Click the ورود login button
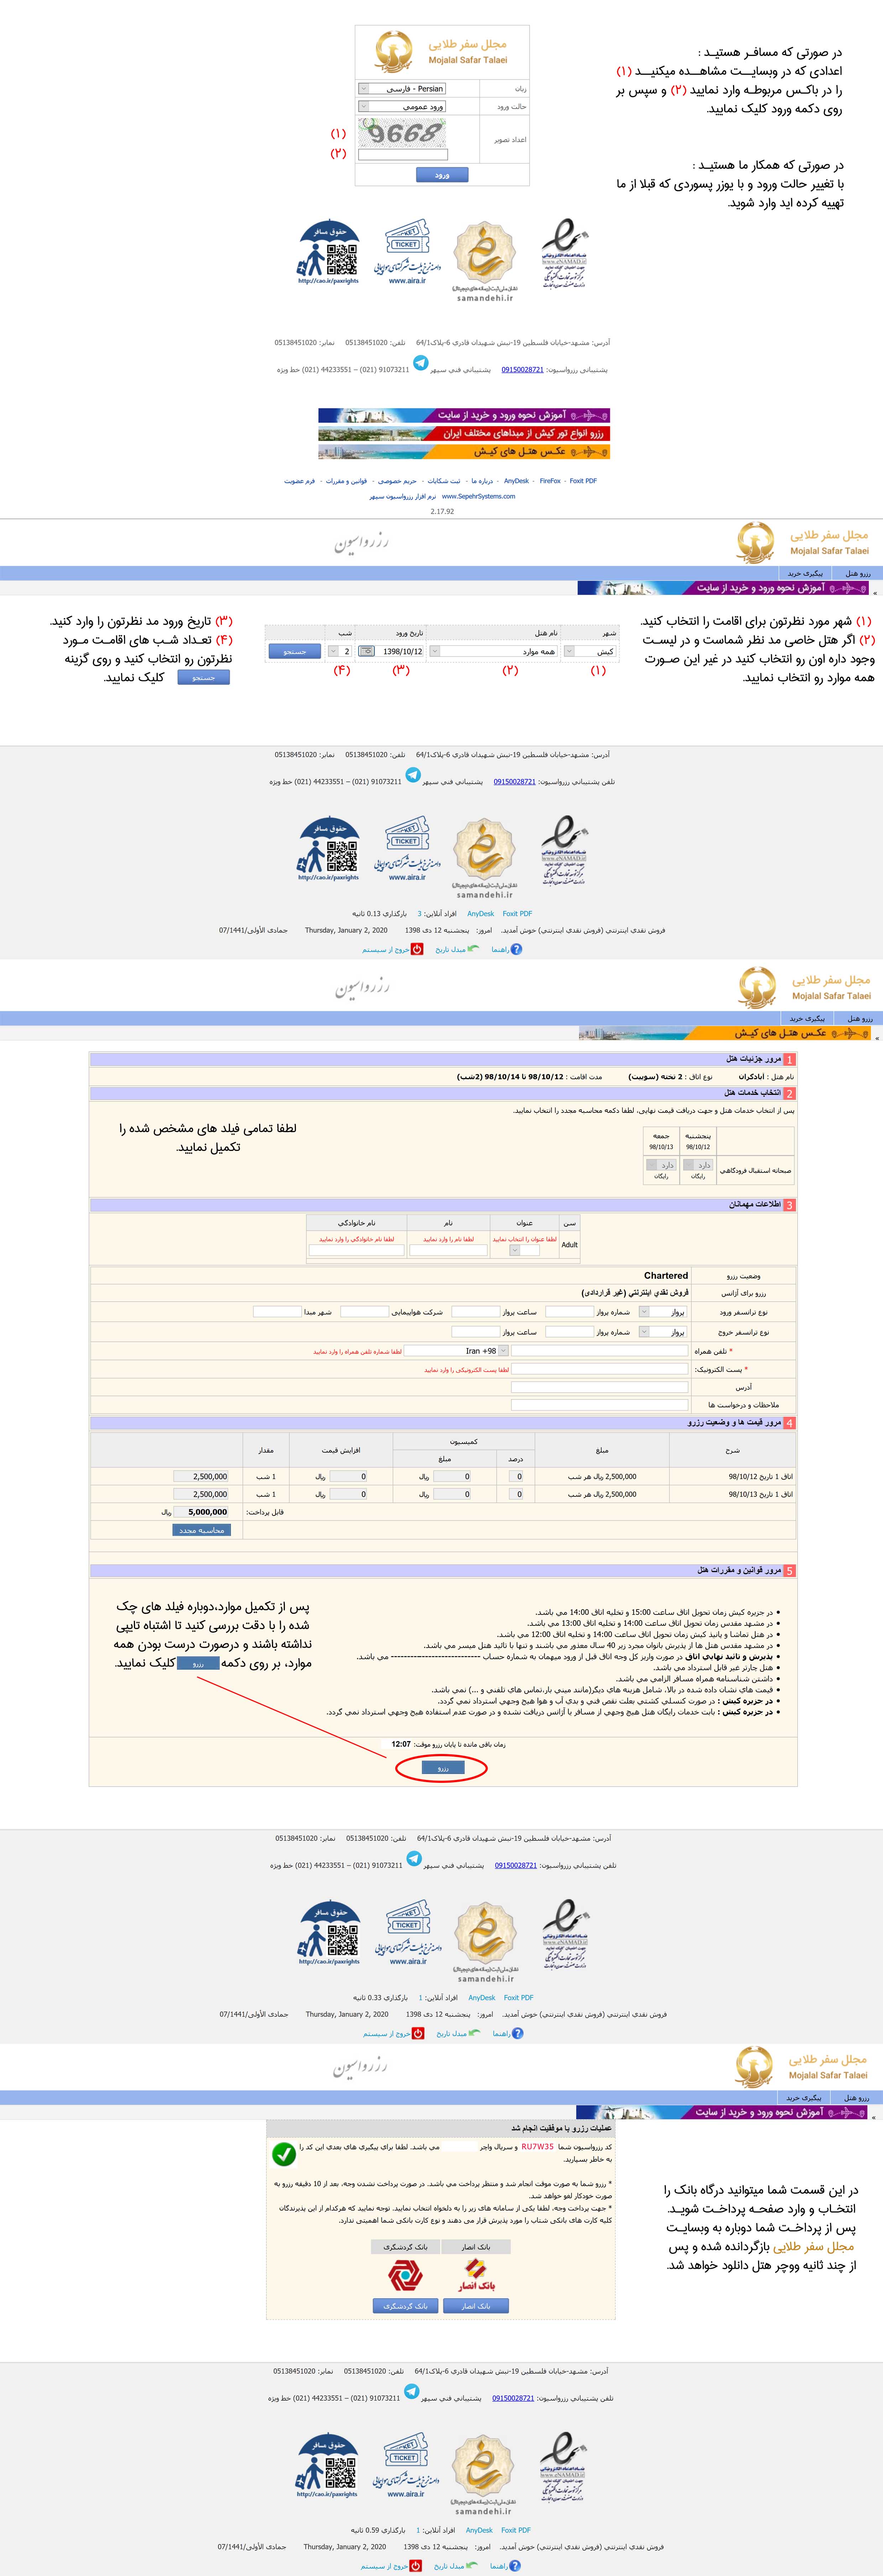The image size is (883, 2576). [x=442, y=175]
